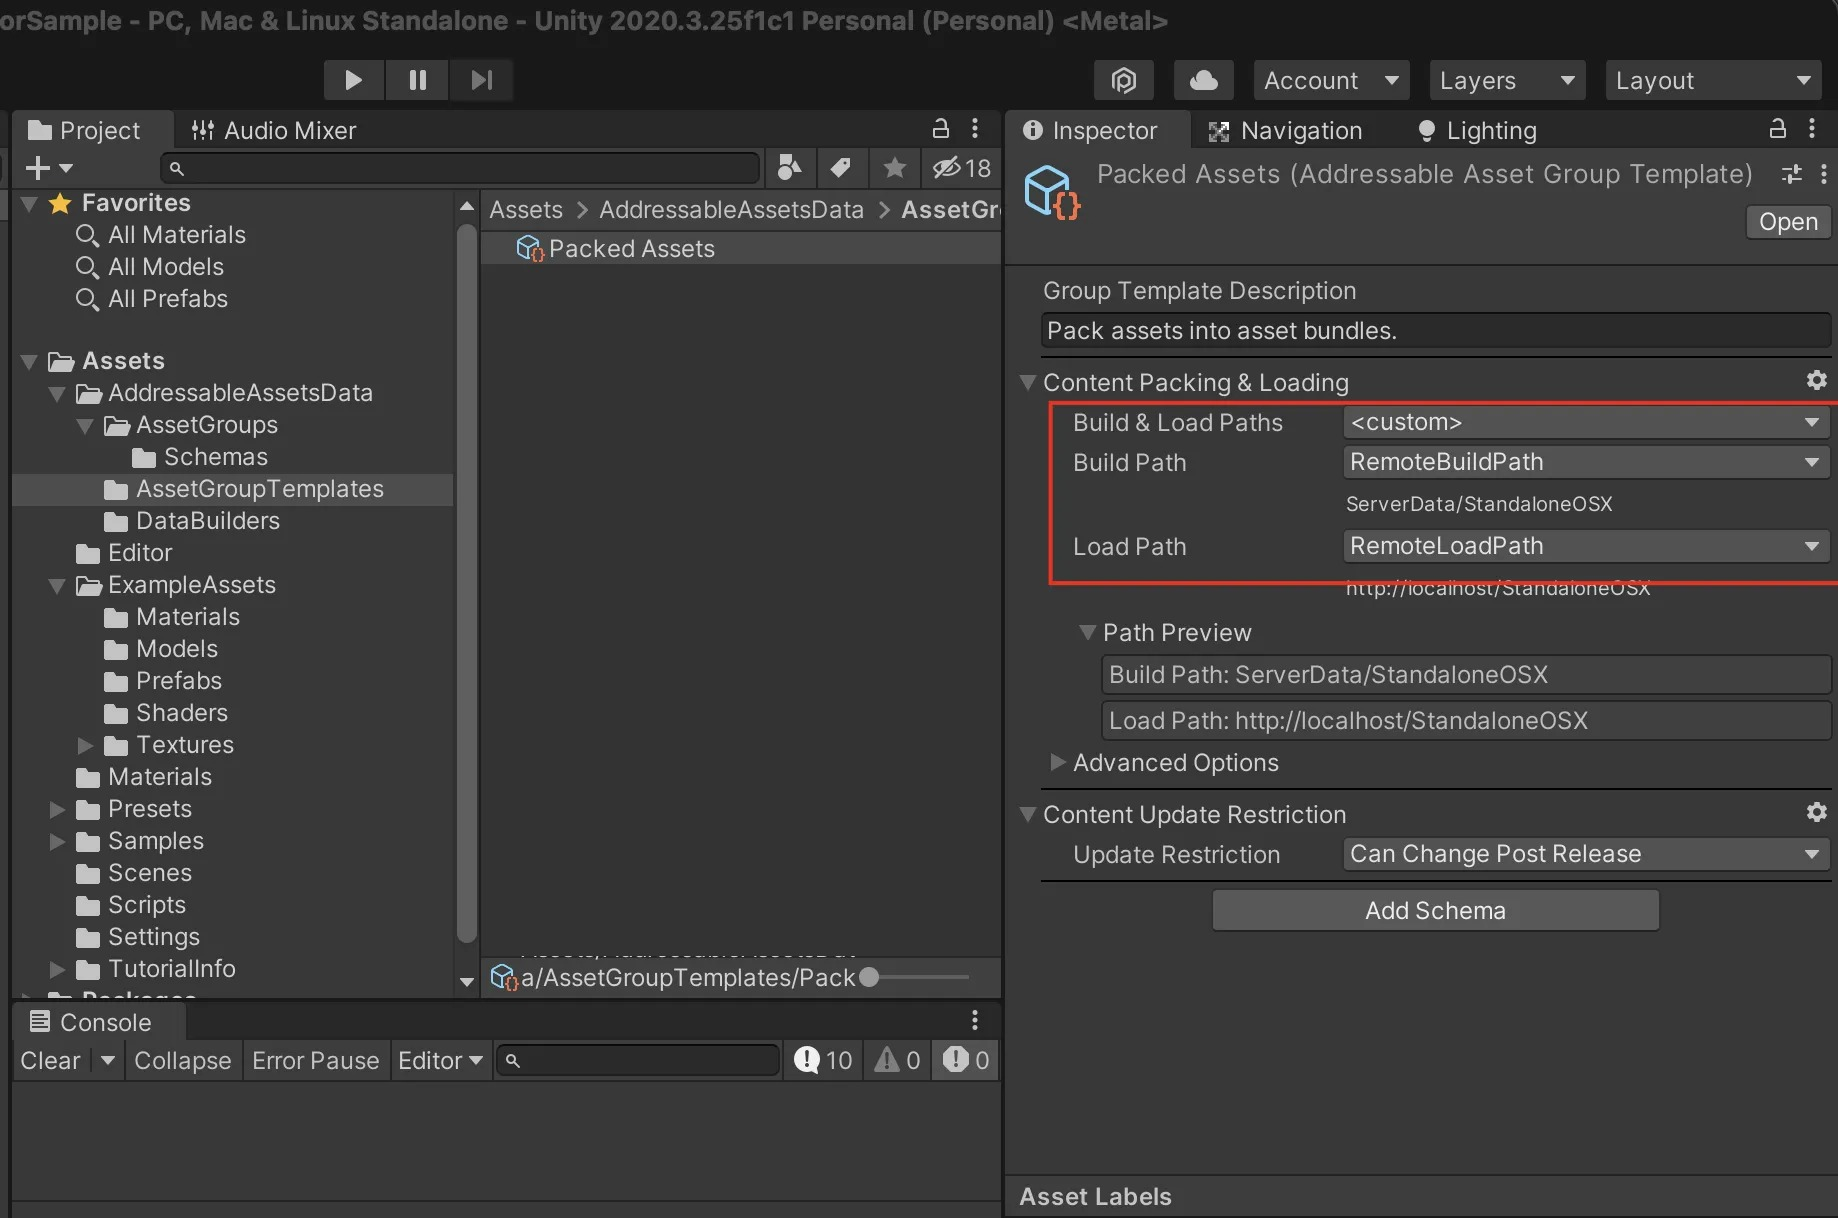This screenshot has width=1838, height=1218.
Task: Click AddressableAssetsData in the breadcrumb
Action: (x=731, y=209)
